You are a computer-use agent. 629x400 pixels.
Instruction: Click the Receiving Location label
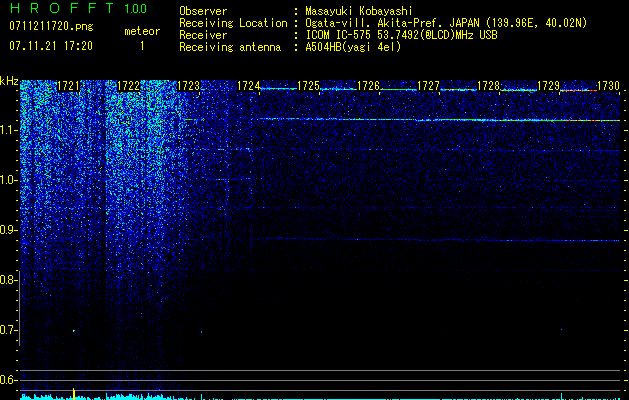[233, 23]
